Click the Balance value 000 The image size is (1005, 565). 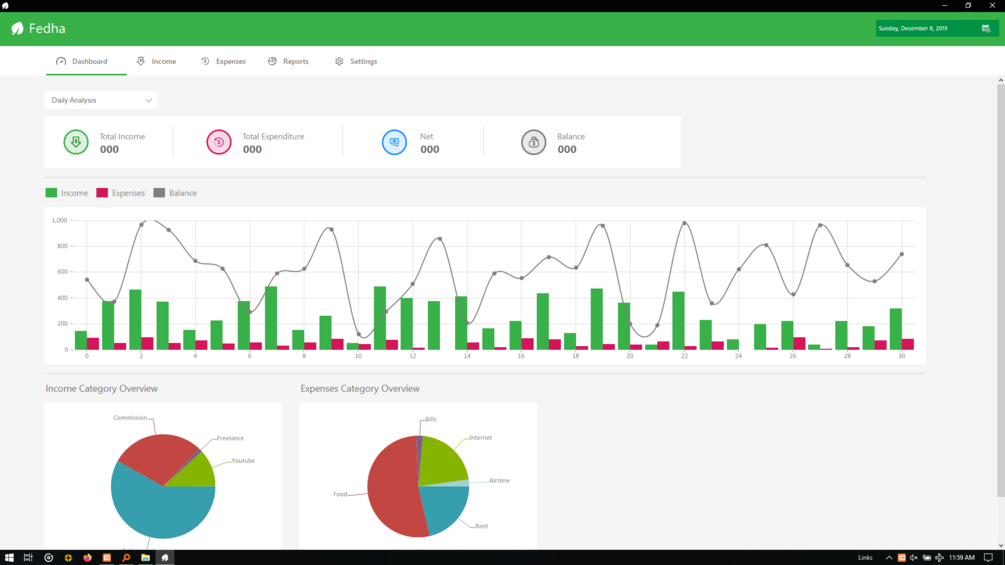567,149
